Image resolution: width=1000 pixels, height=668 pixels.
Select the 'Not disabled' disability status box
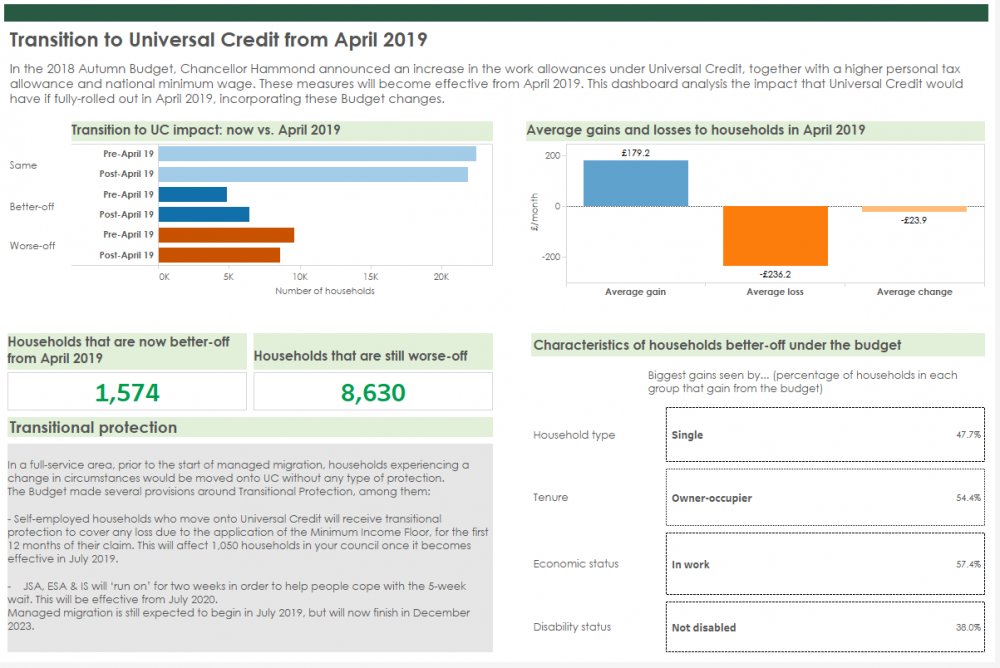pos(825,627)
